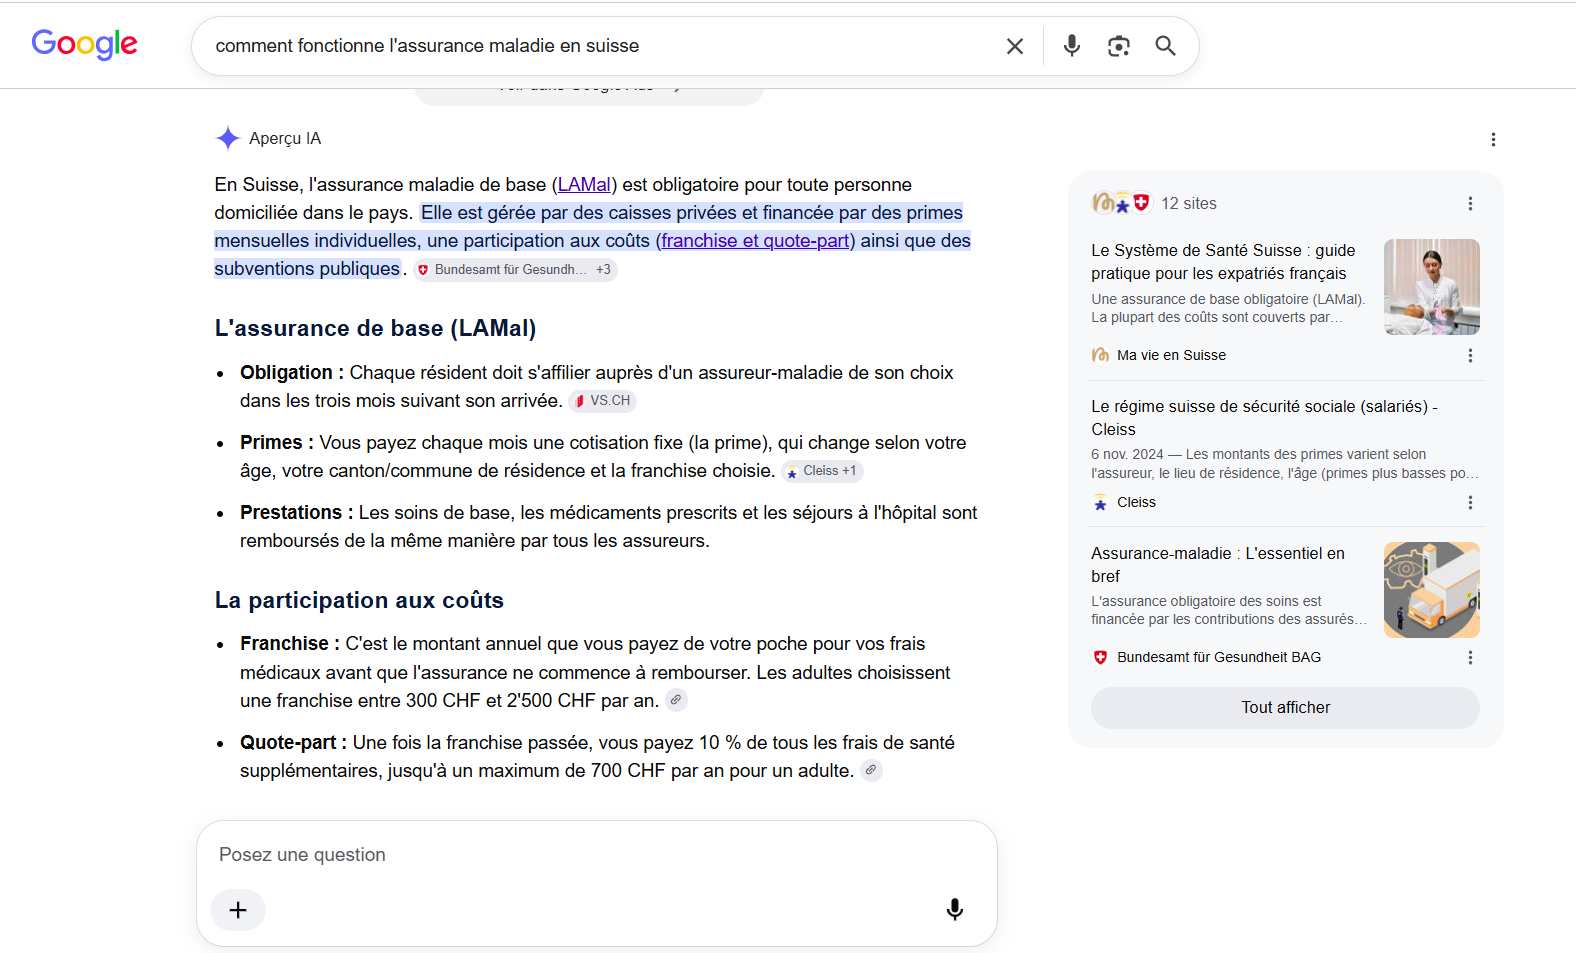Click the La participation aux coûts heading

(359, 601)
